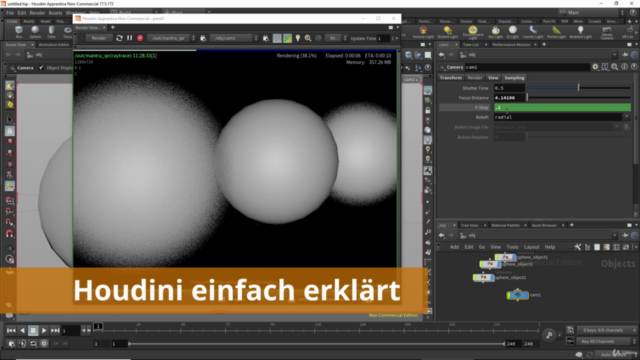Click the search icon in the parameter pane
The image size is (640, 360).
click(x=615, y=67)
